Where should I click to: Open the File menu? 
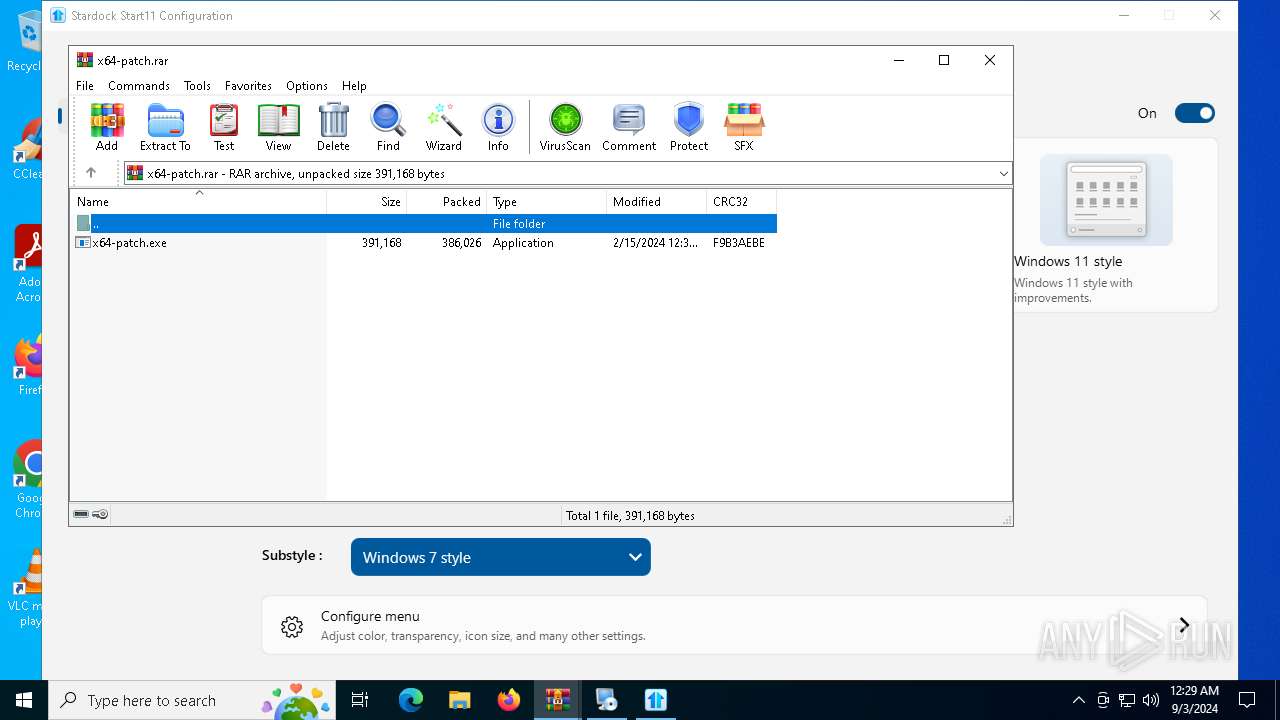[85, 86]
